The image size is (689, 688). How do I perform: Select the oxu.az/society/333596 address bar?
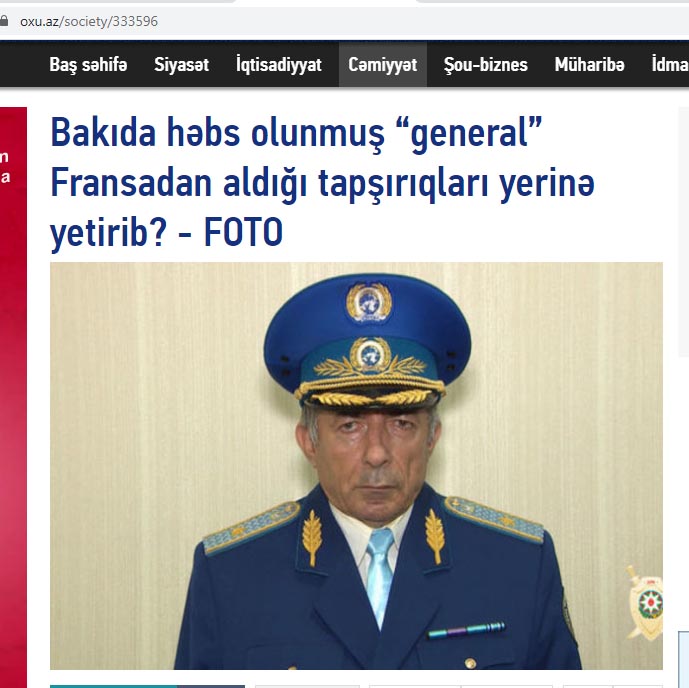[x=344, y=21]
